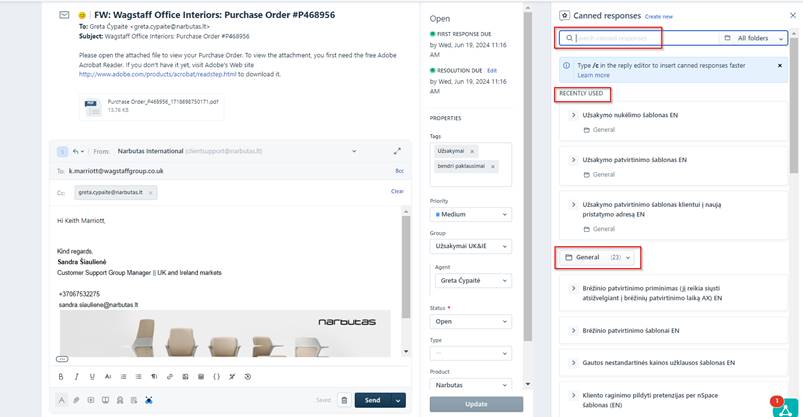Close the Canned responses panel

coord(792,15)
